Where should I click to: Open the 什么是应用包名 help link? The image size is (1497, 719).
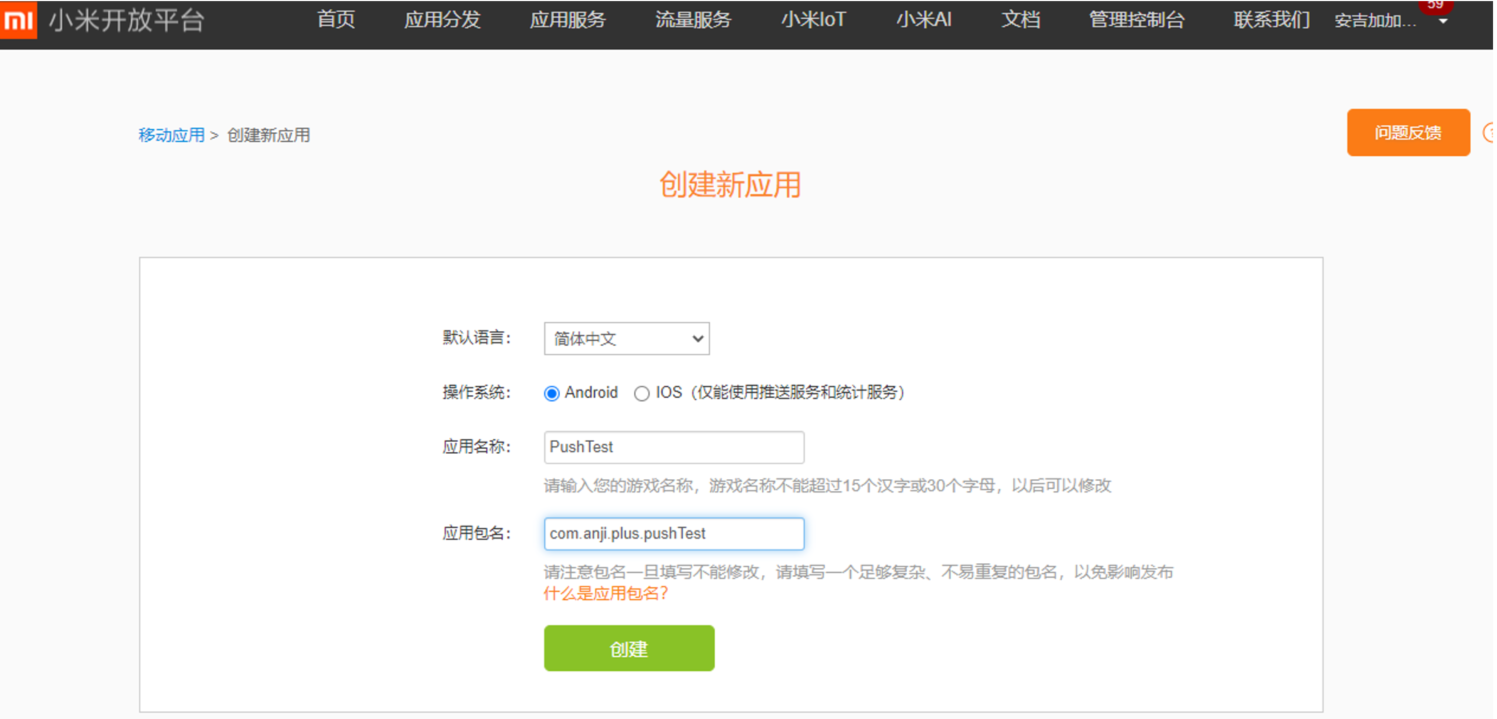coord(605,594)
